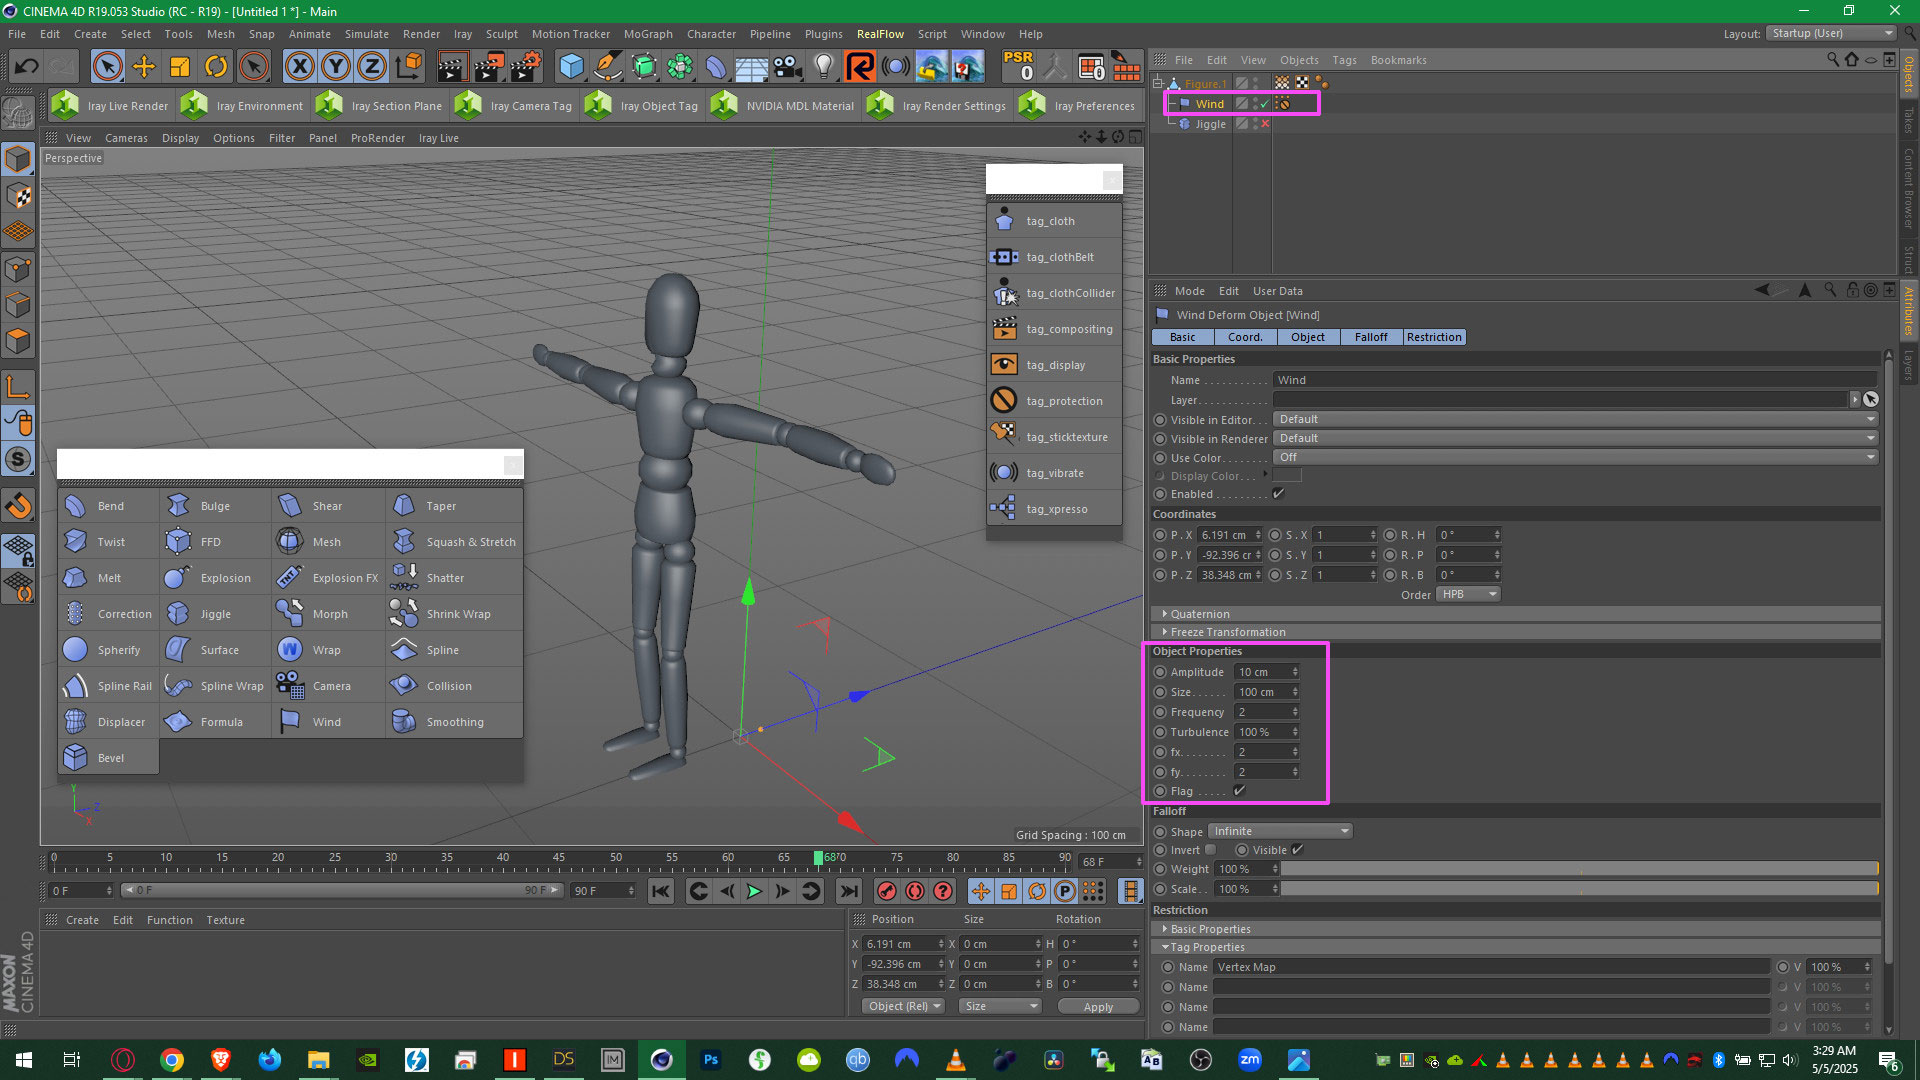Screen dimensions: 1920x1080
Task: Toggle Z axis lock
Action: [x=371, y=67]
